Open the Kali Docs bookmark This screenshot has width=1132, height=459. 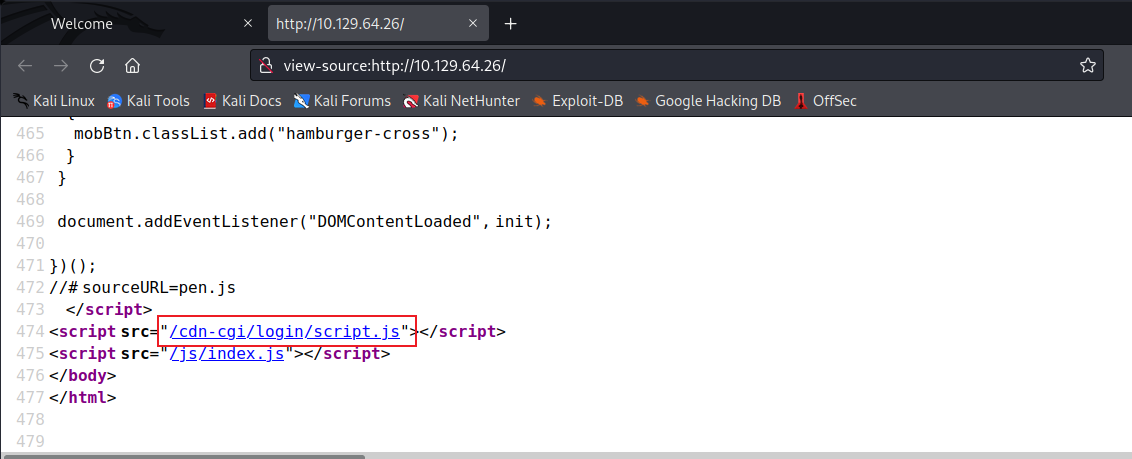click(x=242, y=101)
